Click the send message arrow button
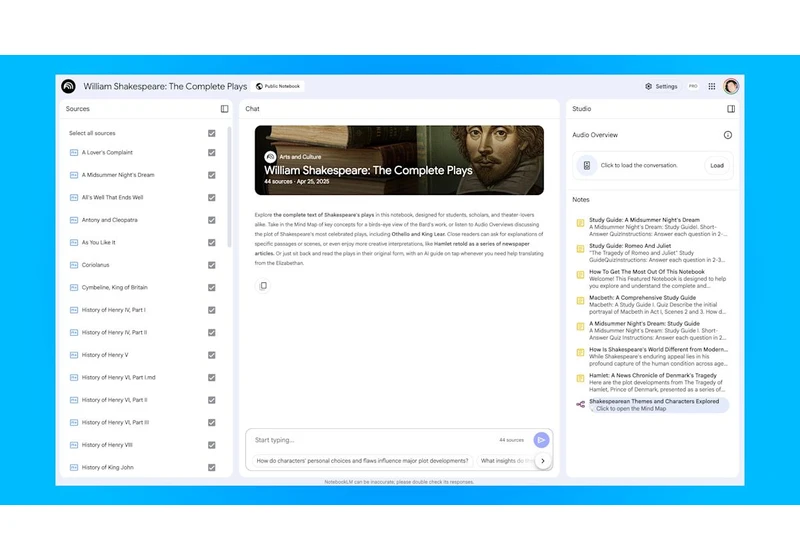Viewport: 800px width, 560px height. (541, 440)
